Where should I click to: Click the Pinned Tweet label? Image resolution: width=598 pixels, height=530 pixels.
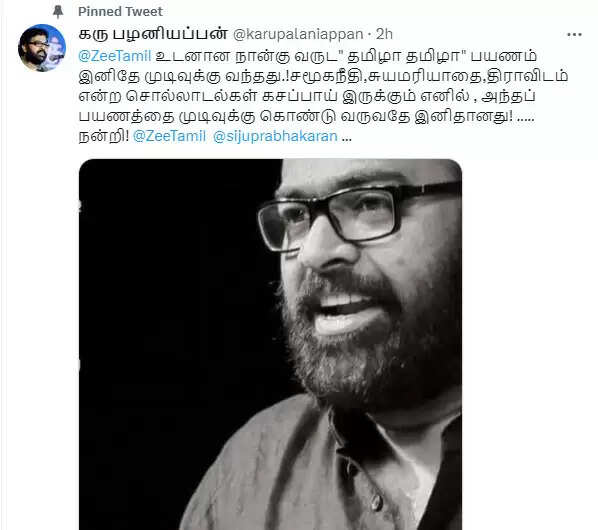point(120,11)
